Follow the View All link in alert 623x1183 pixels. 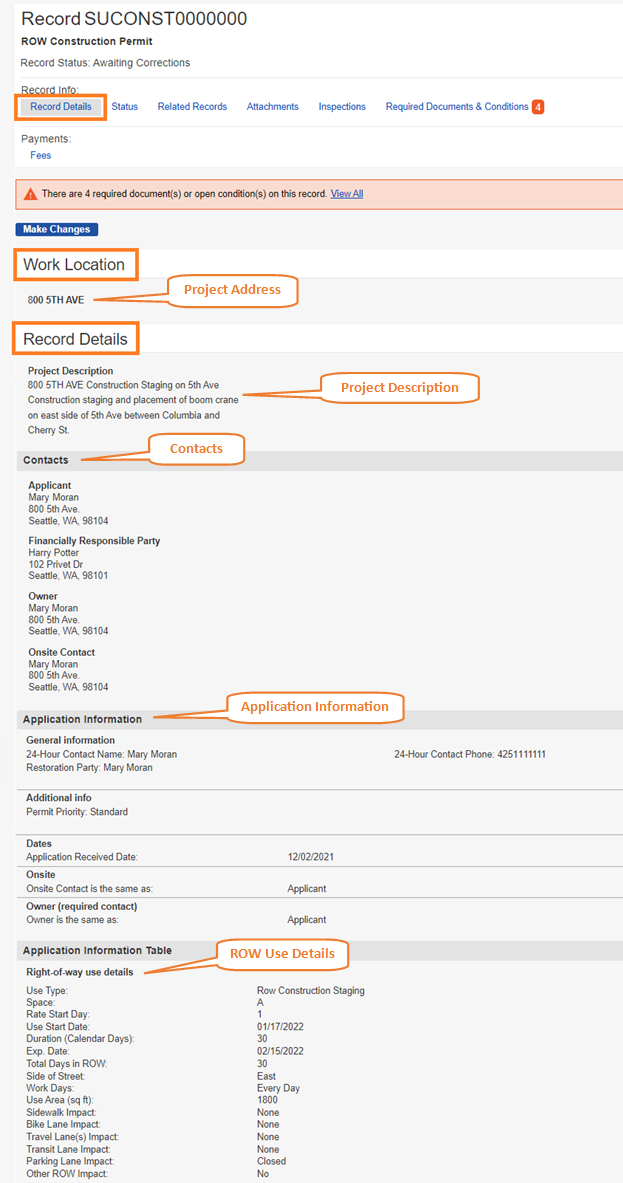347,194
